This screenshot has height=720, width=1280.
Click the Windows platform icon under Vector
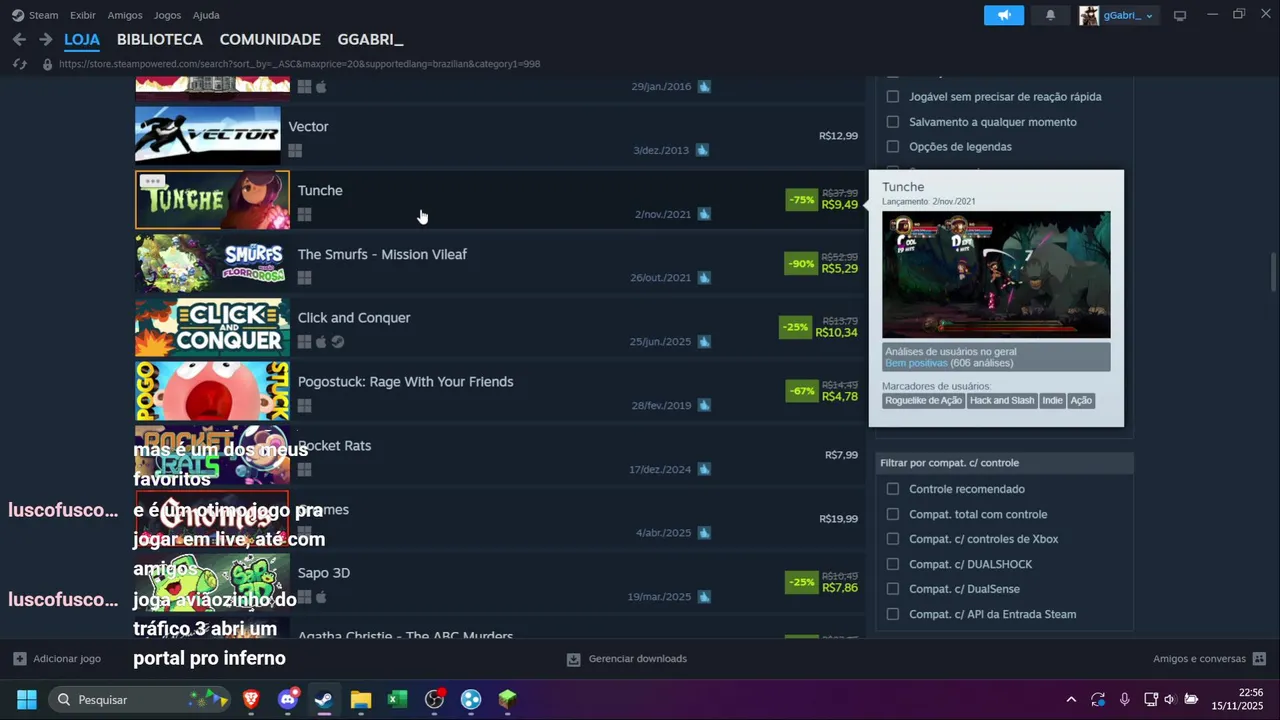tap(295, 151)
